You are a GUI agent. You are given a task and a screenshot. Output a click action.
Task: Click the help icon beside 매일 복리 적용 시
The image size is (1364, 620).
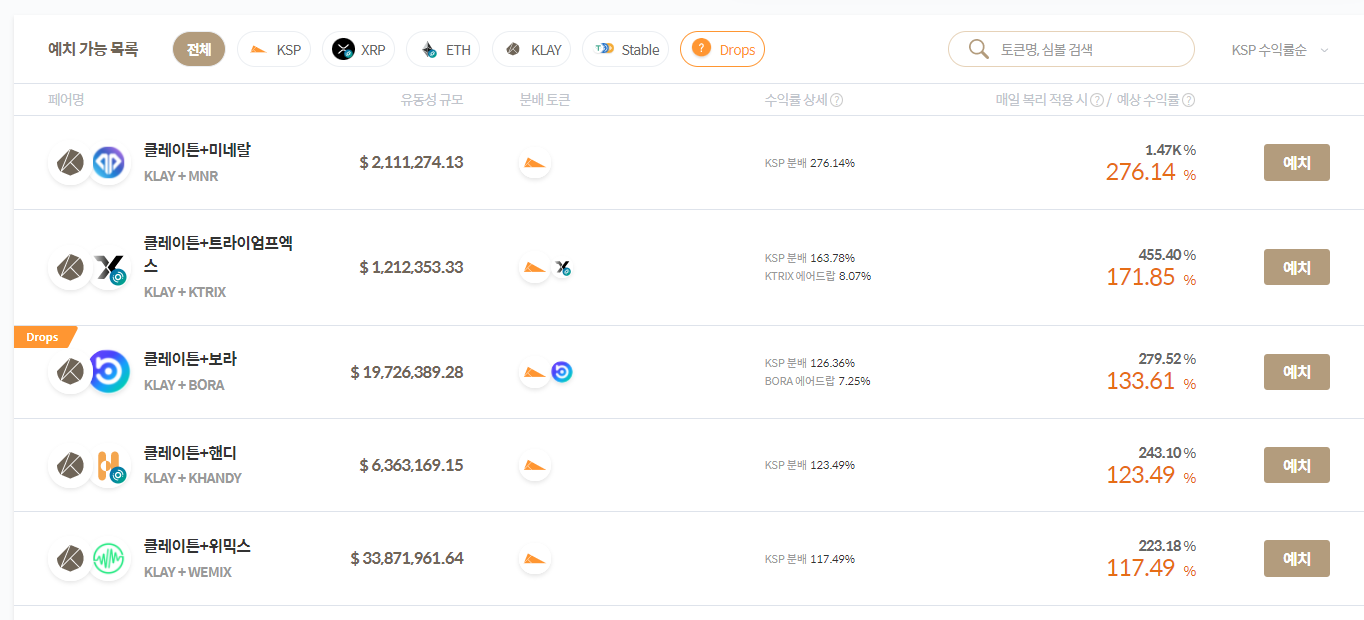coord(1096,100)
